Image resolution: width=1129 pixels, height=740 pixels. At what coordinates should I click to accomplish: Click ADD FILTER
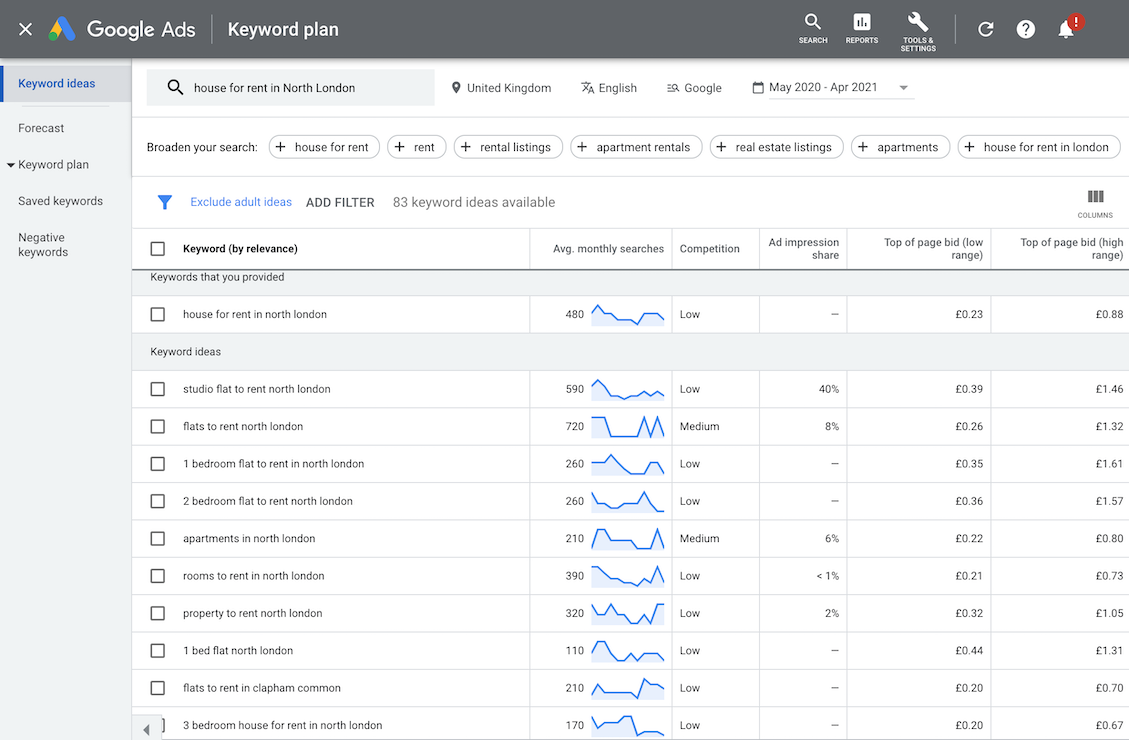click(x=340, y=202)
